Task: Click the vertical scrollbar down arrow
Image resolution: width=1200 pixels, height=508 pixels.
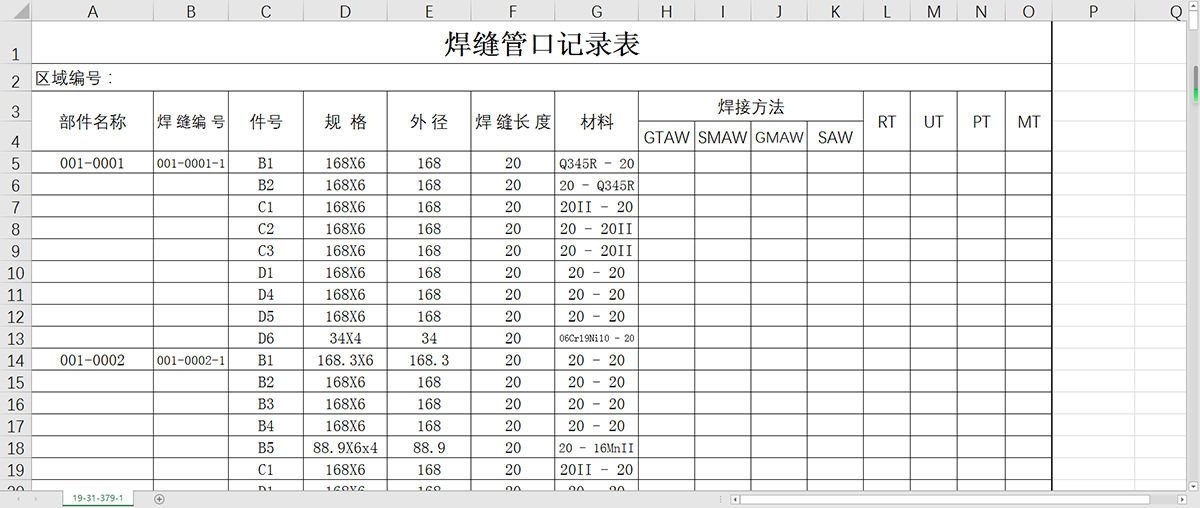Action: pyautogui.click(x=1194, y=484)
